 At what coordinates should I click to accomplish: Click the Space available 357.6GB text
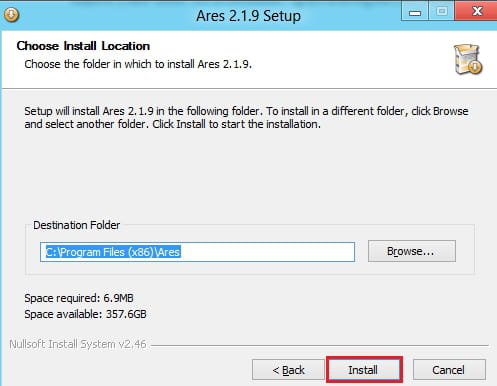pos(85,314)
